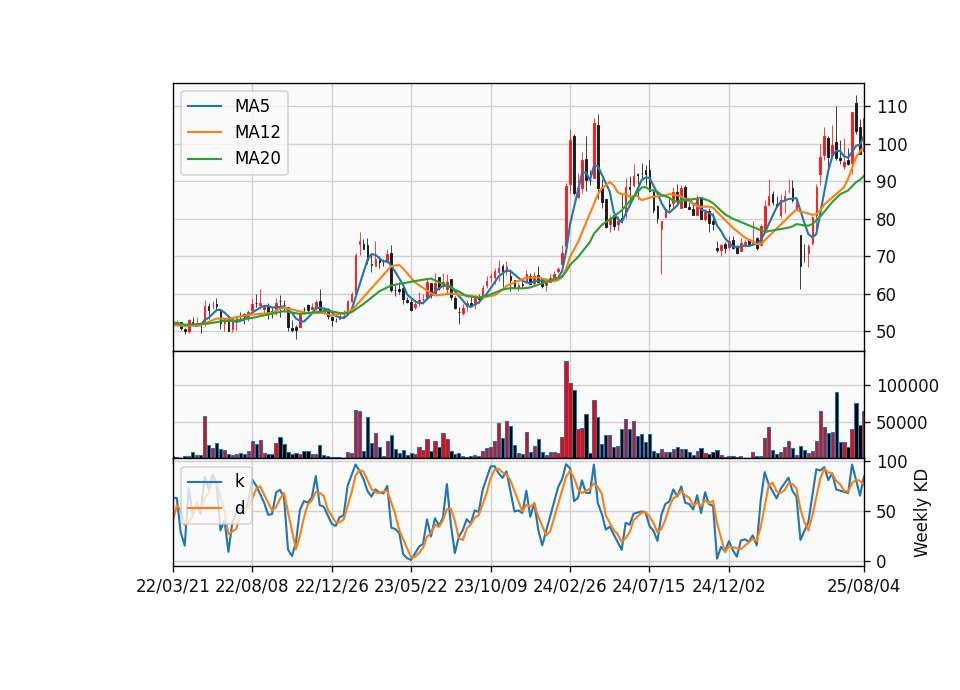Click the 25/08/04 date label

(863, 586)
